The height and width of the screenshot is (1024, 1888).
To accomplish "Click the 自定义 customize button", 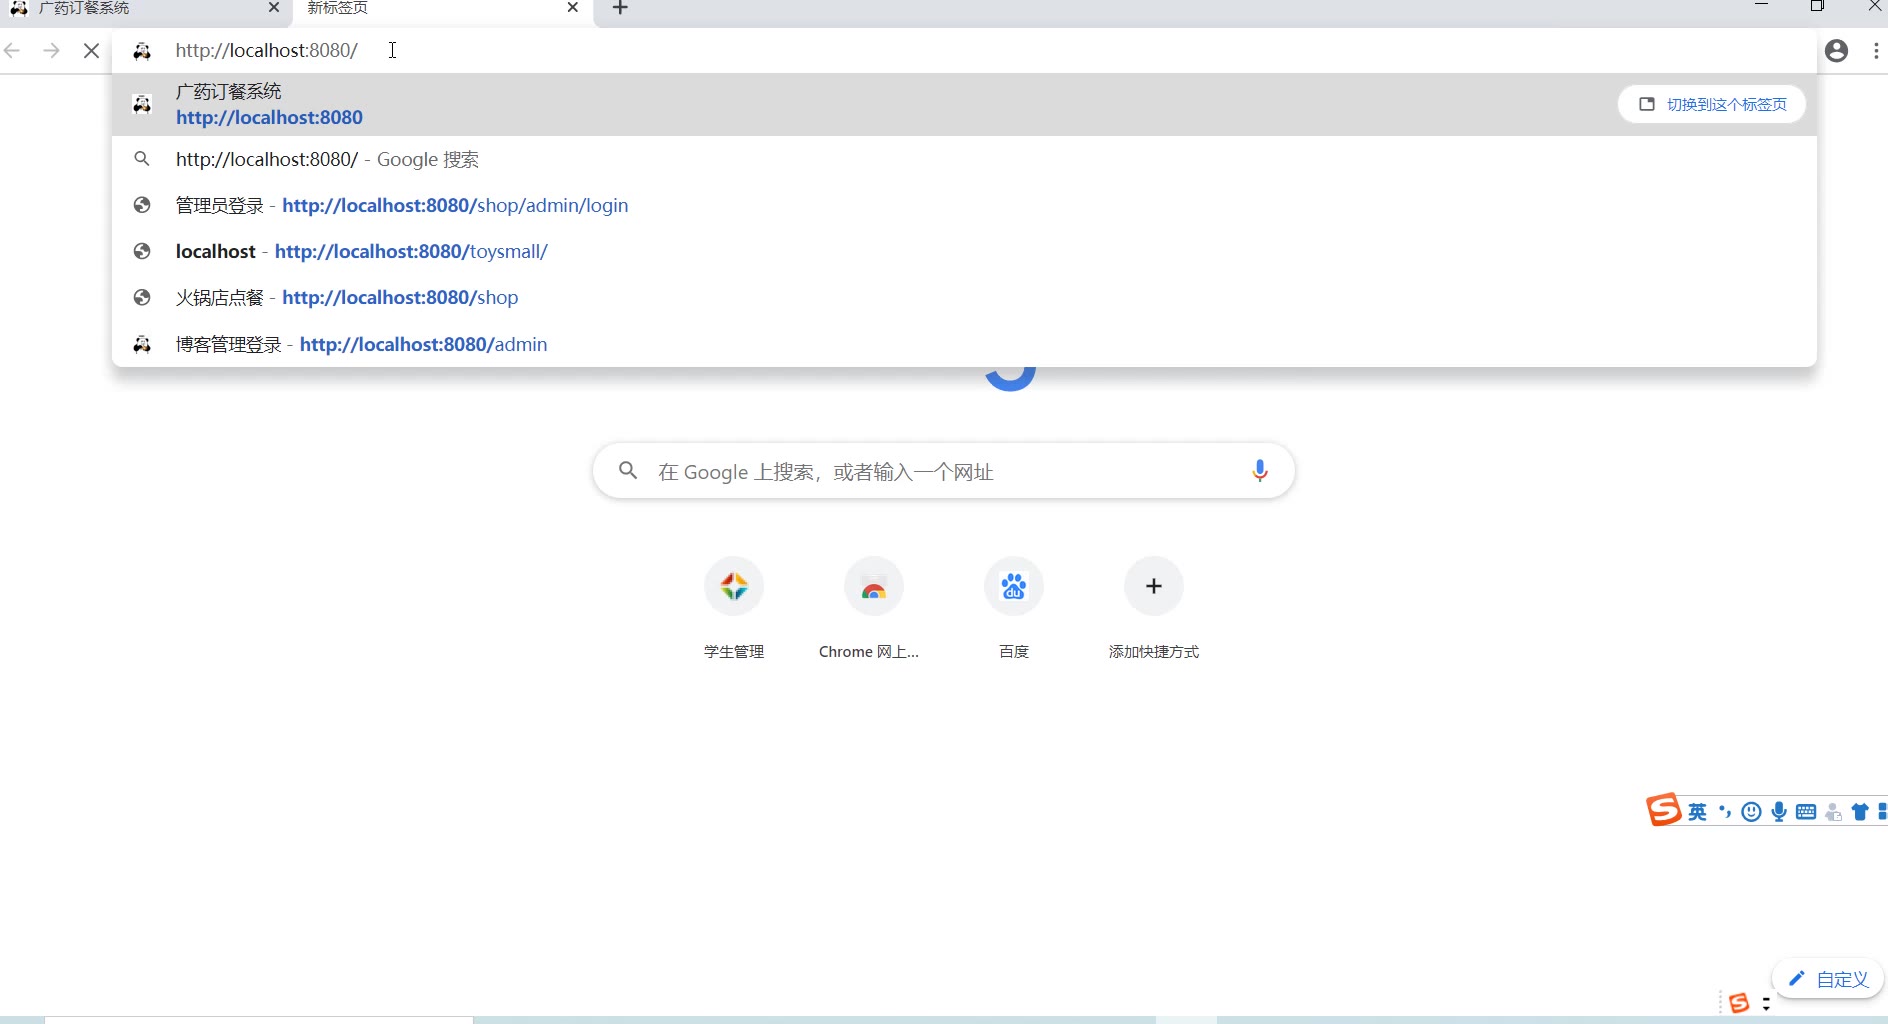I will point(1828,979).
